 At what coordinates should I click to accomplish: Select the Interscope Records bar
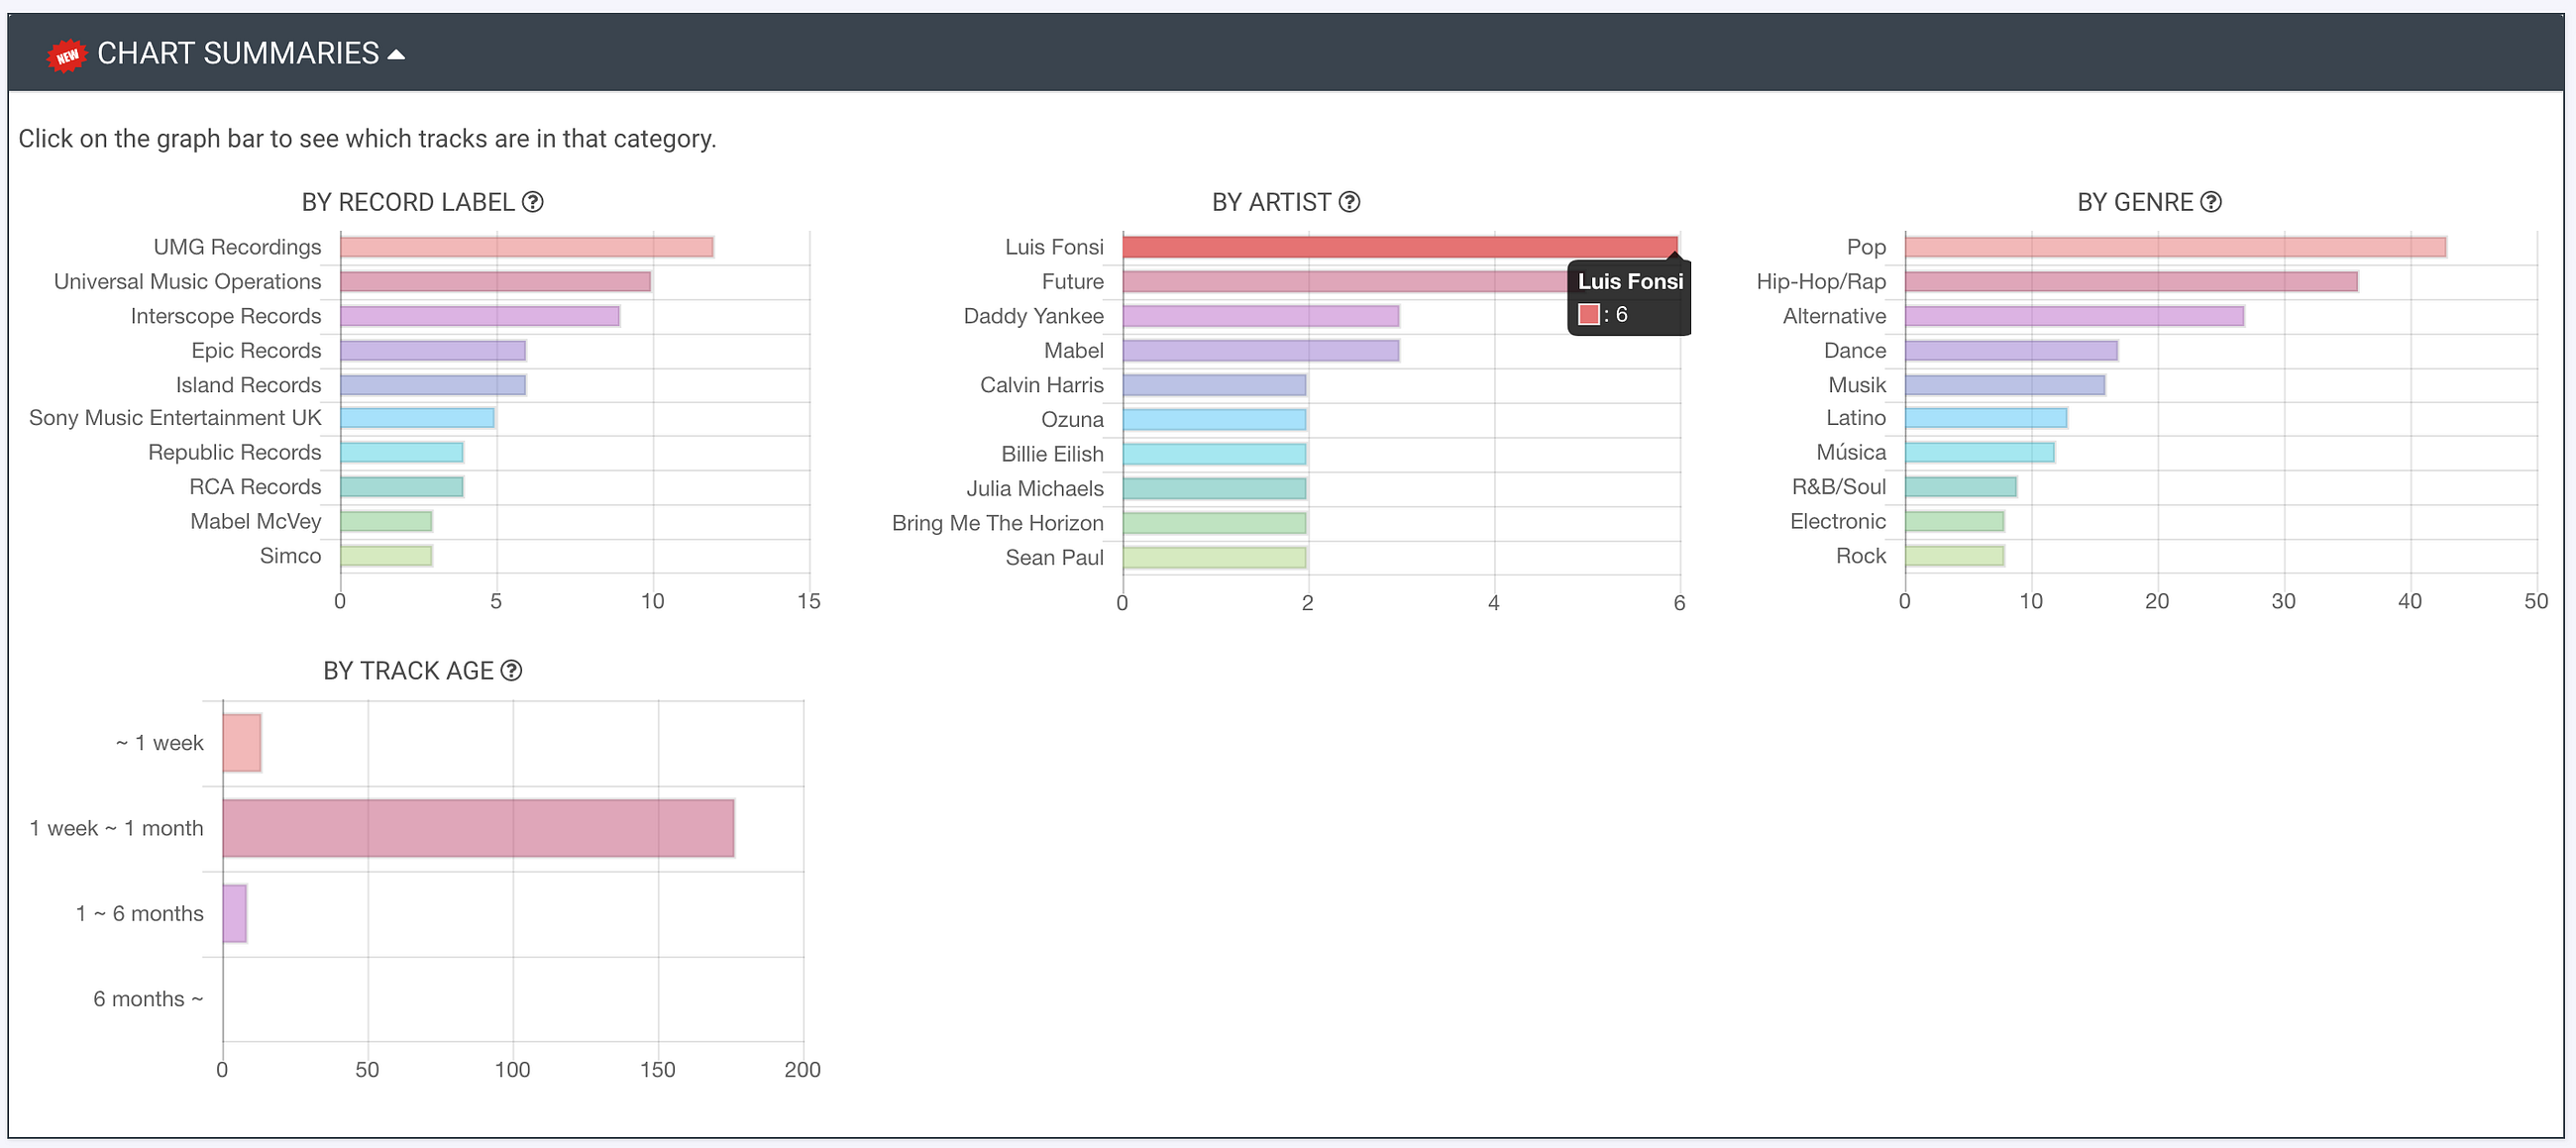tap(479, 316)
